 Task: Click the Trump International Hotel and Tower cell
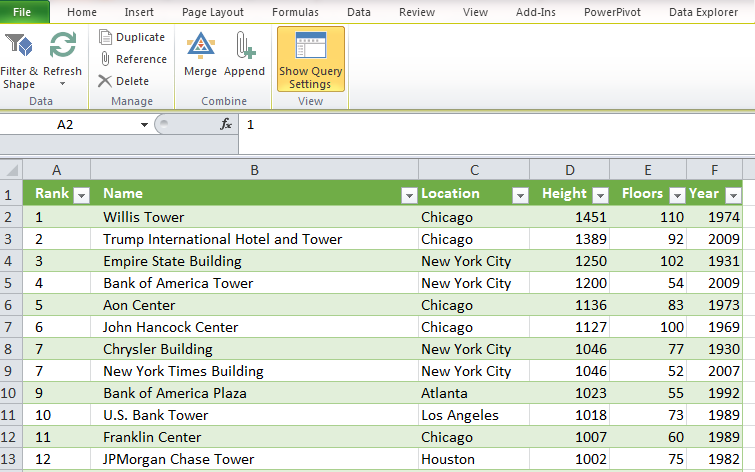[x=254, y=239]
